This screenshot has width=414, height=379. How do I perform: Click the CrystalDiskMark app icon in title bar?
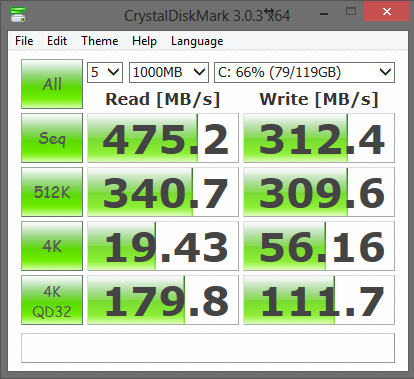click(18, 14)
